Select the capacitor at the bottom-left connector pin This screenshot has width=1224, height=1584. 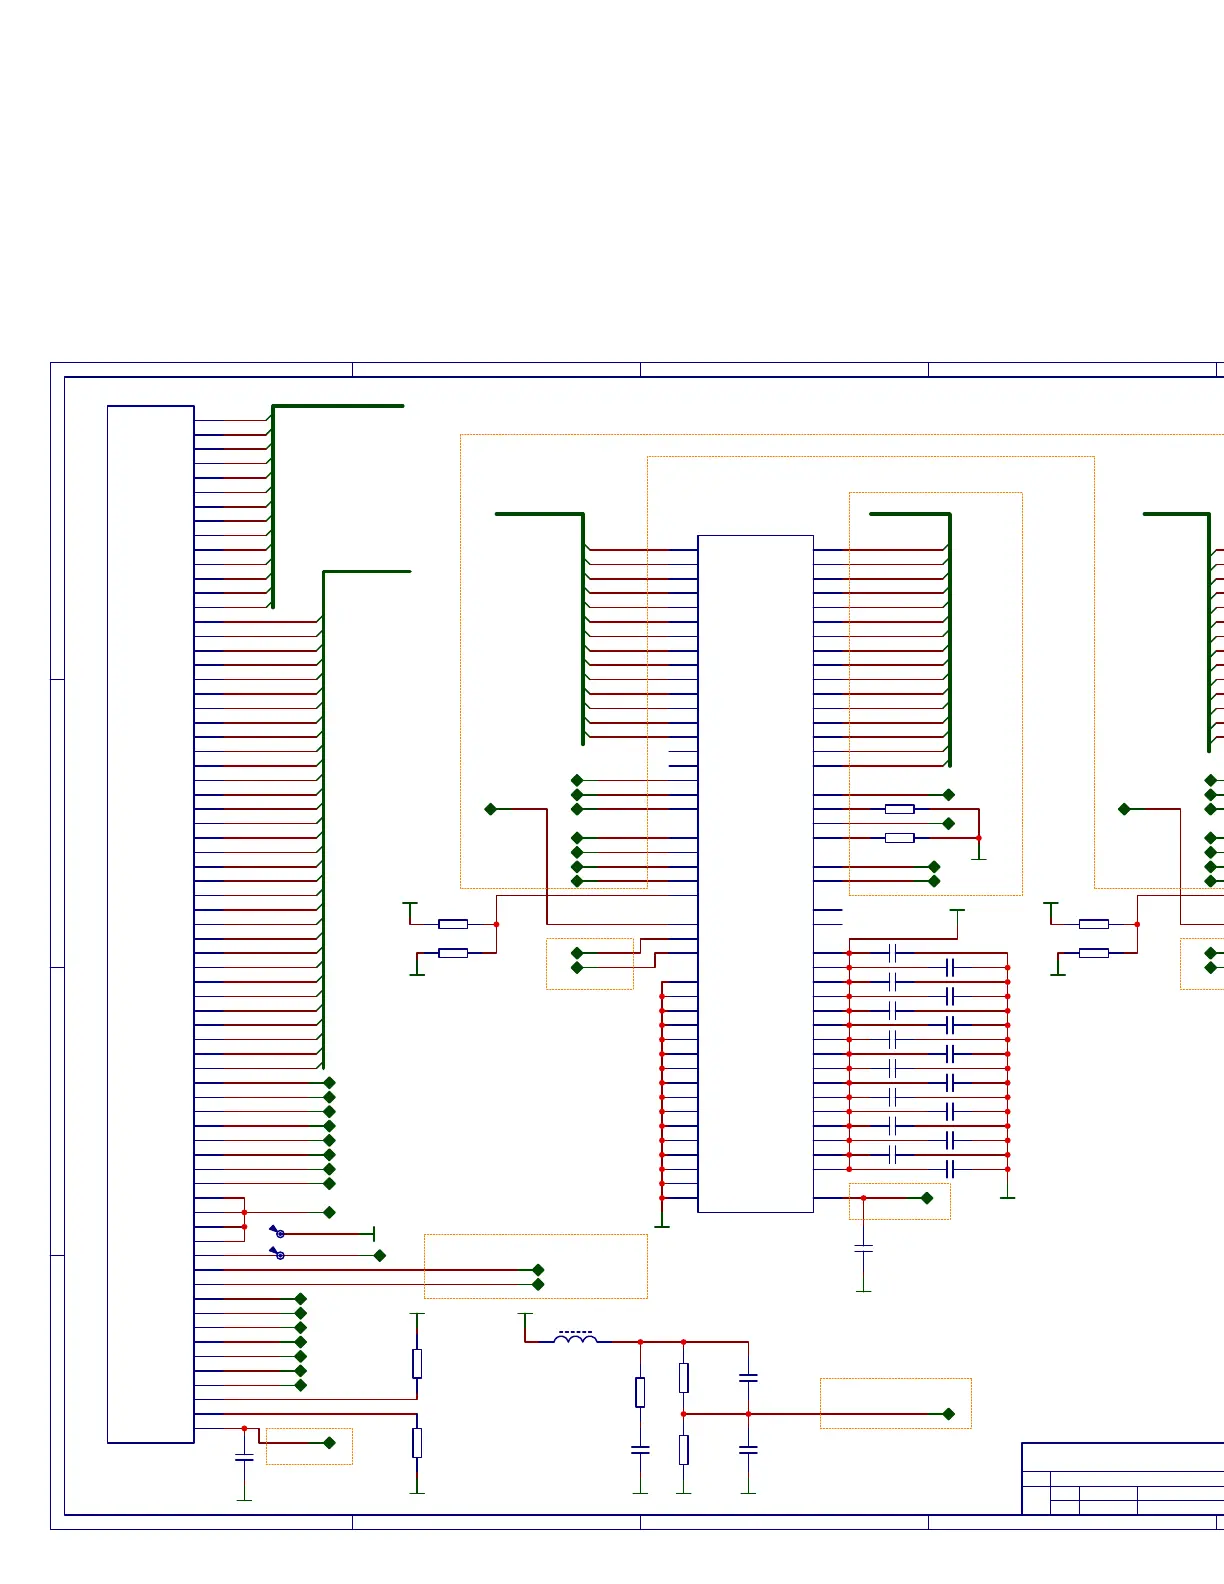244,1458
